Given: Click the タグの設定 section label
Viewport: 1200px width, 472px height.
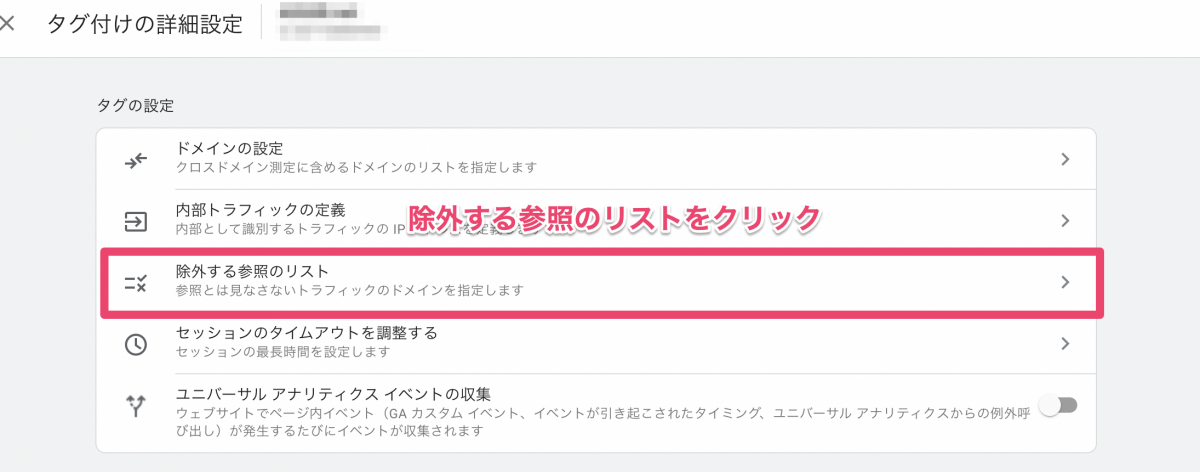Looking at the screenshot, I should click(x=135, y=104).
